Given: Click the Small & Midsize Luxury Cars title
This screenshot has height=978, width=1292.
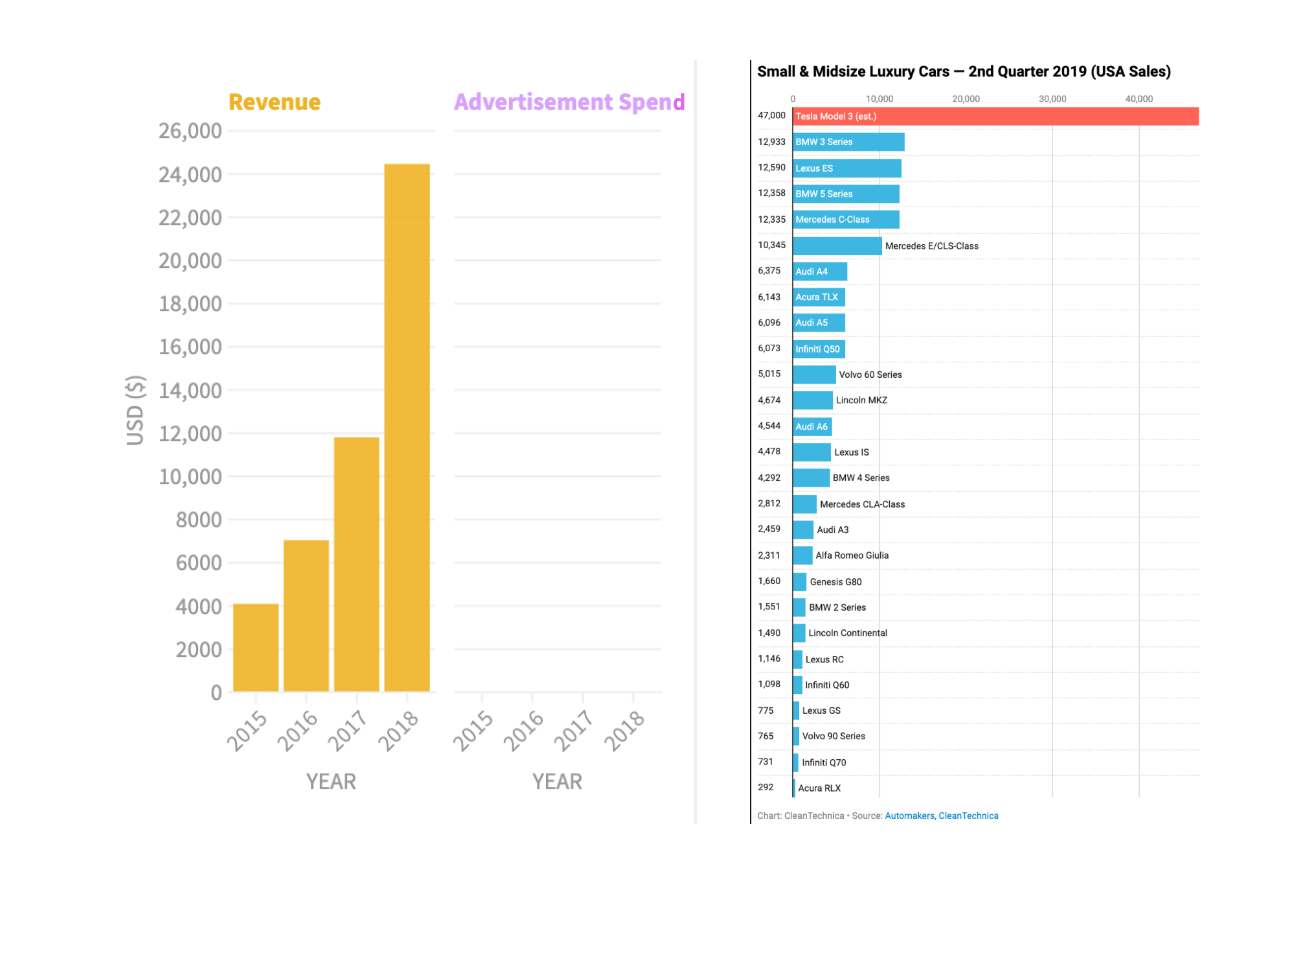Looking at the screenshot, I should [964, 72].
